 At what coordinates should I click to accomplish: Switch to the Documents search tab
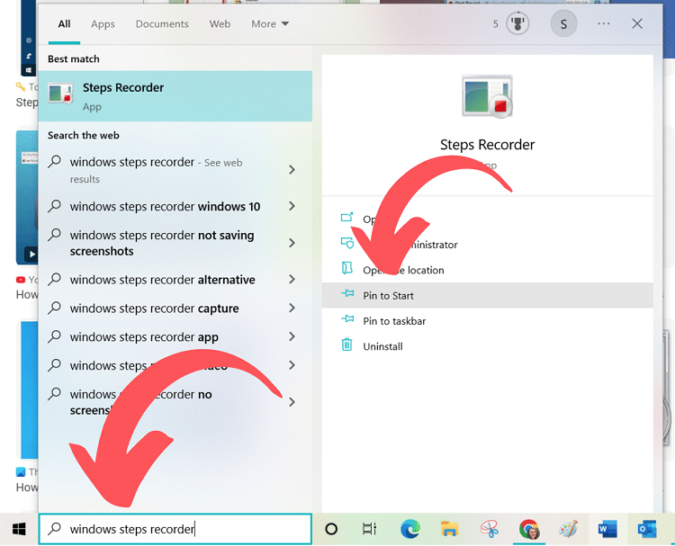[162, 24]
